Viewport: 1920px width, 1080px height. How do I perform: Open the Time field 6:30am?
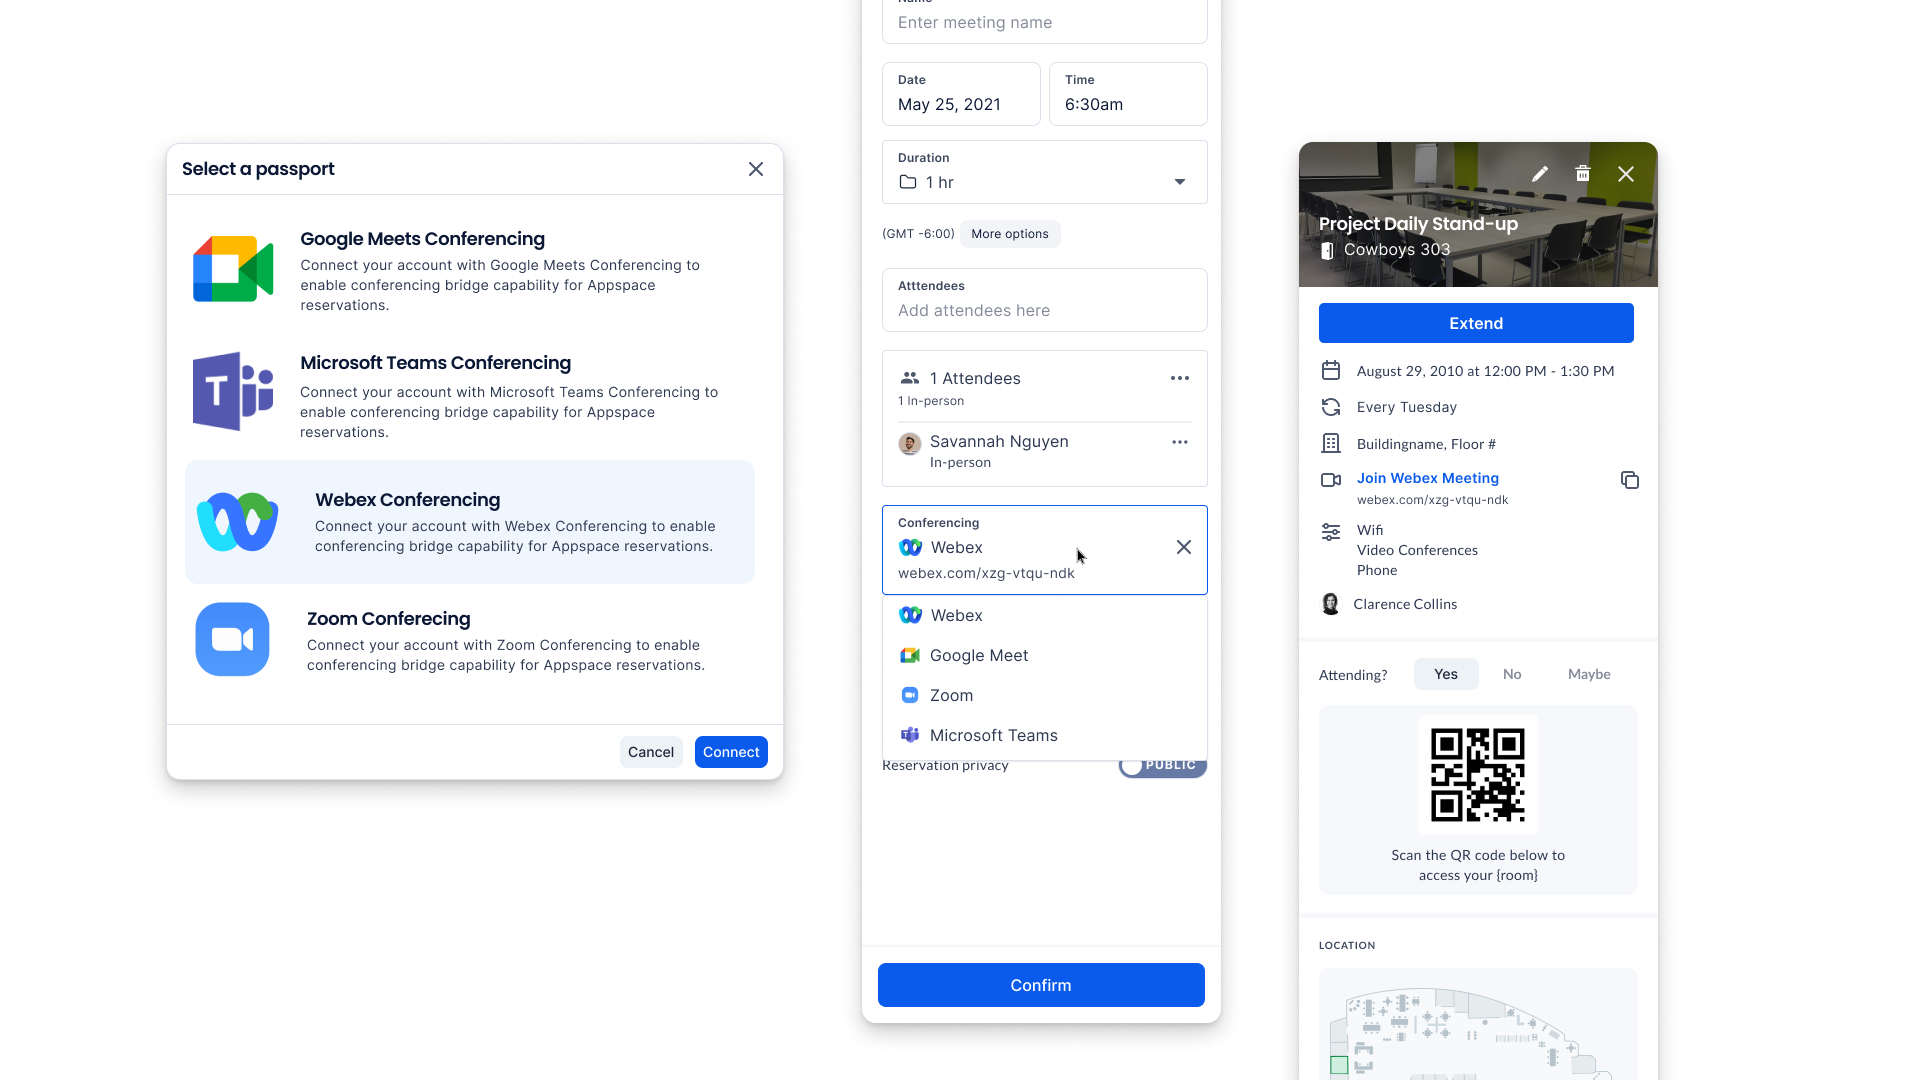click(x=1128, y=94)
